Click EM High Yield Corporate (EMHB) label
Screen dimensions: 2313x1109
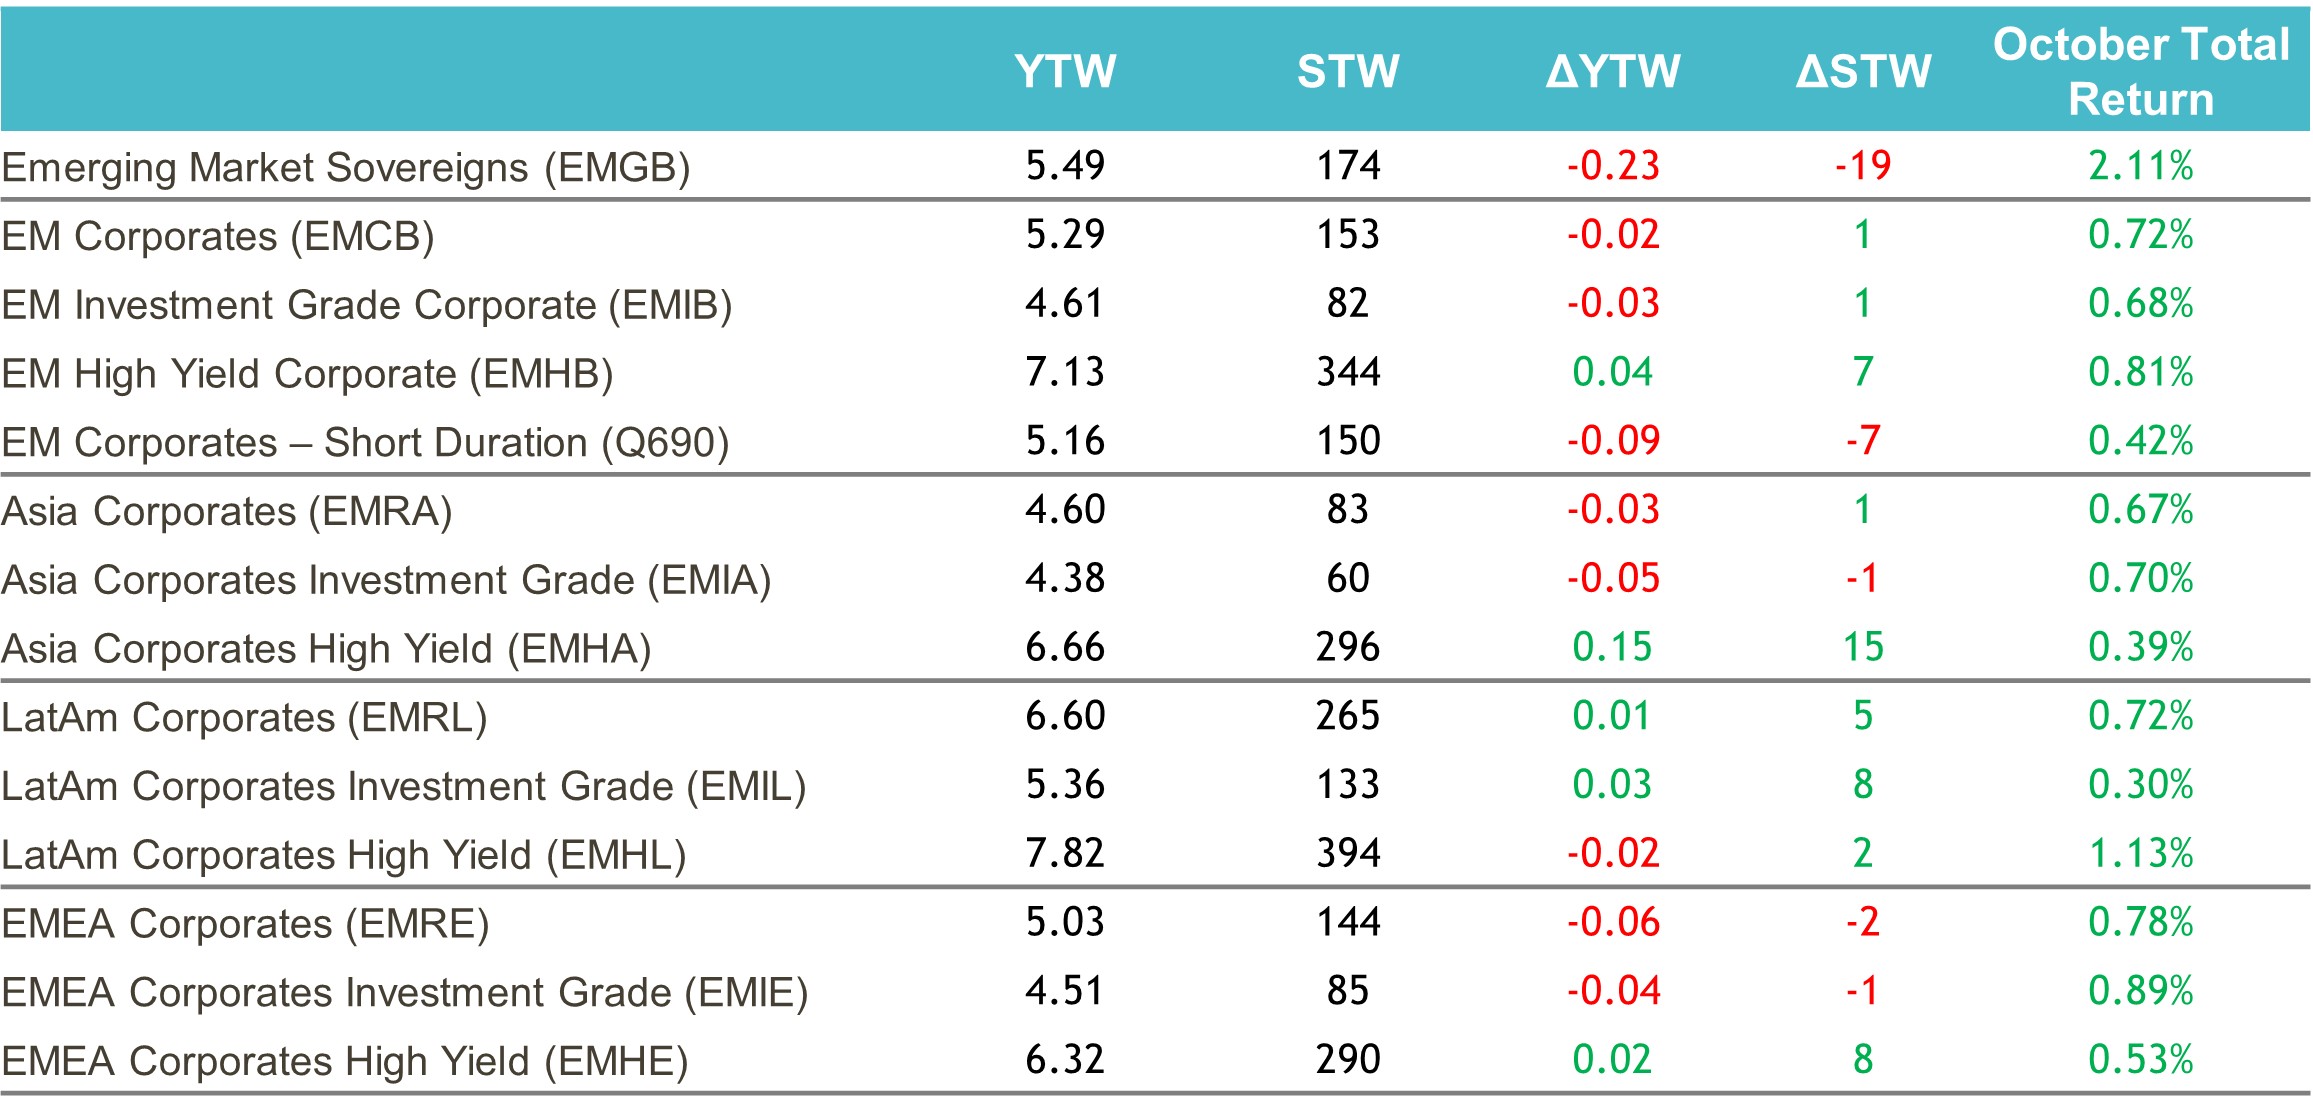[307, 374]
